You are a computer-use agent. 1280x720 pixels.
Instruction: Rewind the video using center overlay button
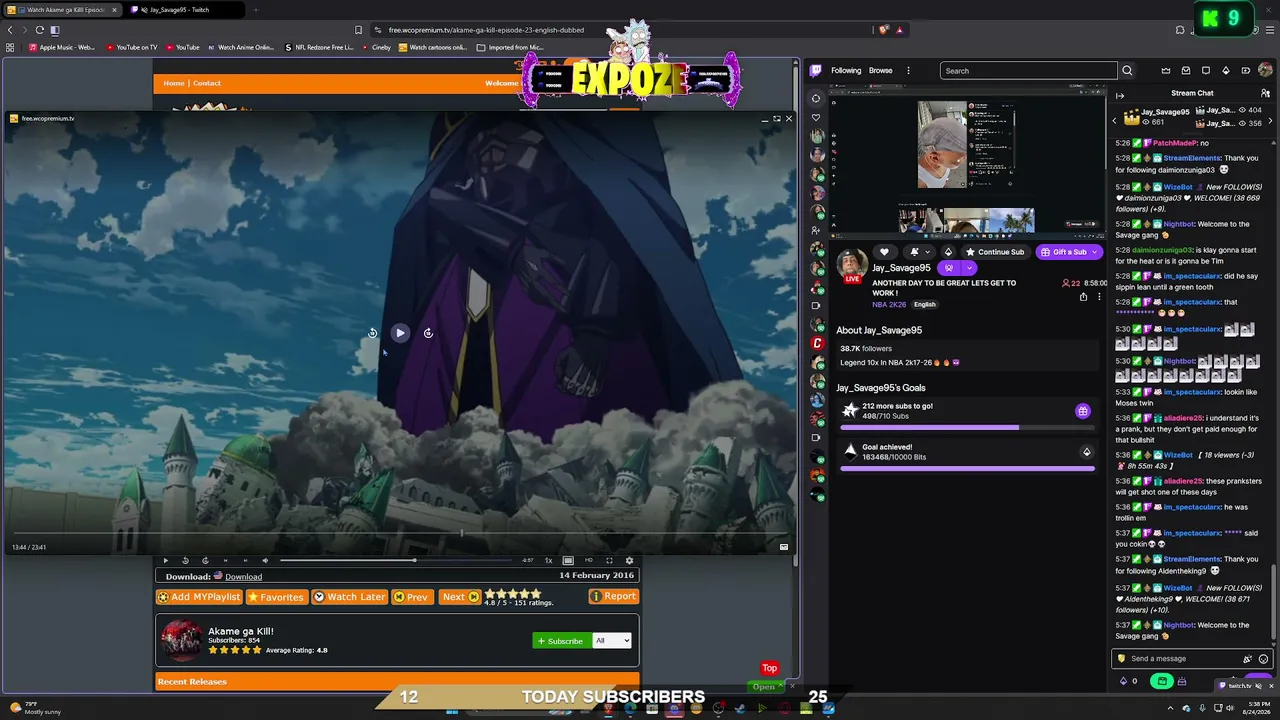tap(372, 333)
